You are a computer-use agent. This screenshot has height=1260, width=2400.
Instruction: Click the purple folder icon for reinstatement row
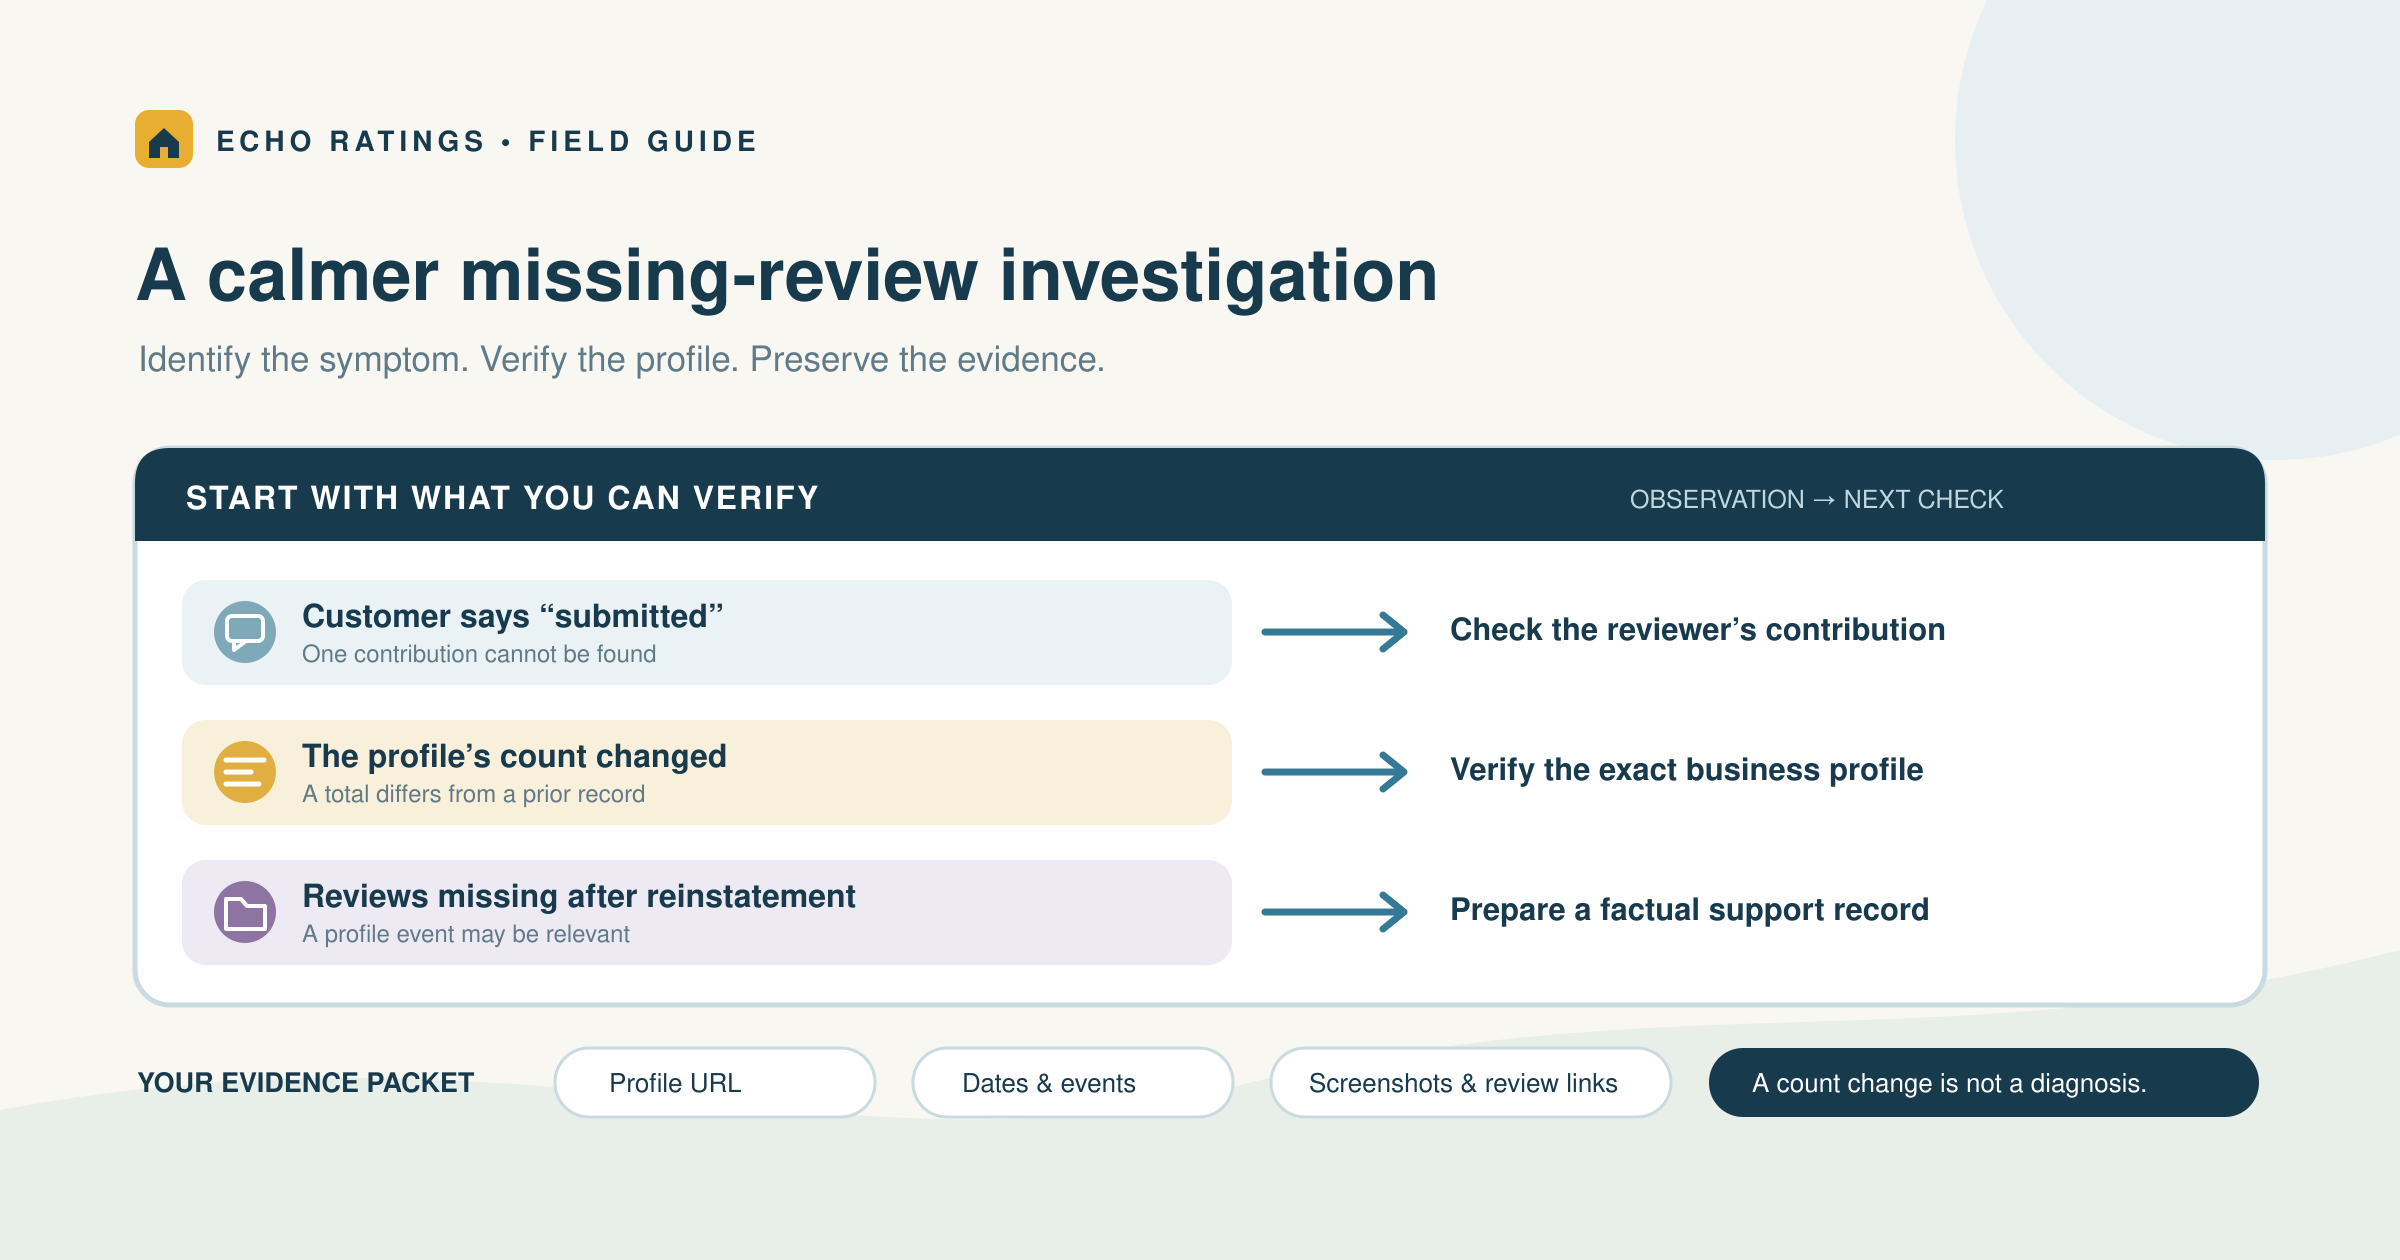pyautogui.click(x=245, y=912)
